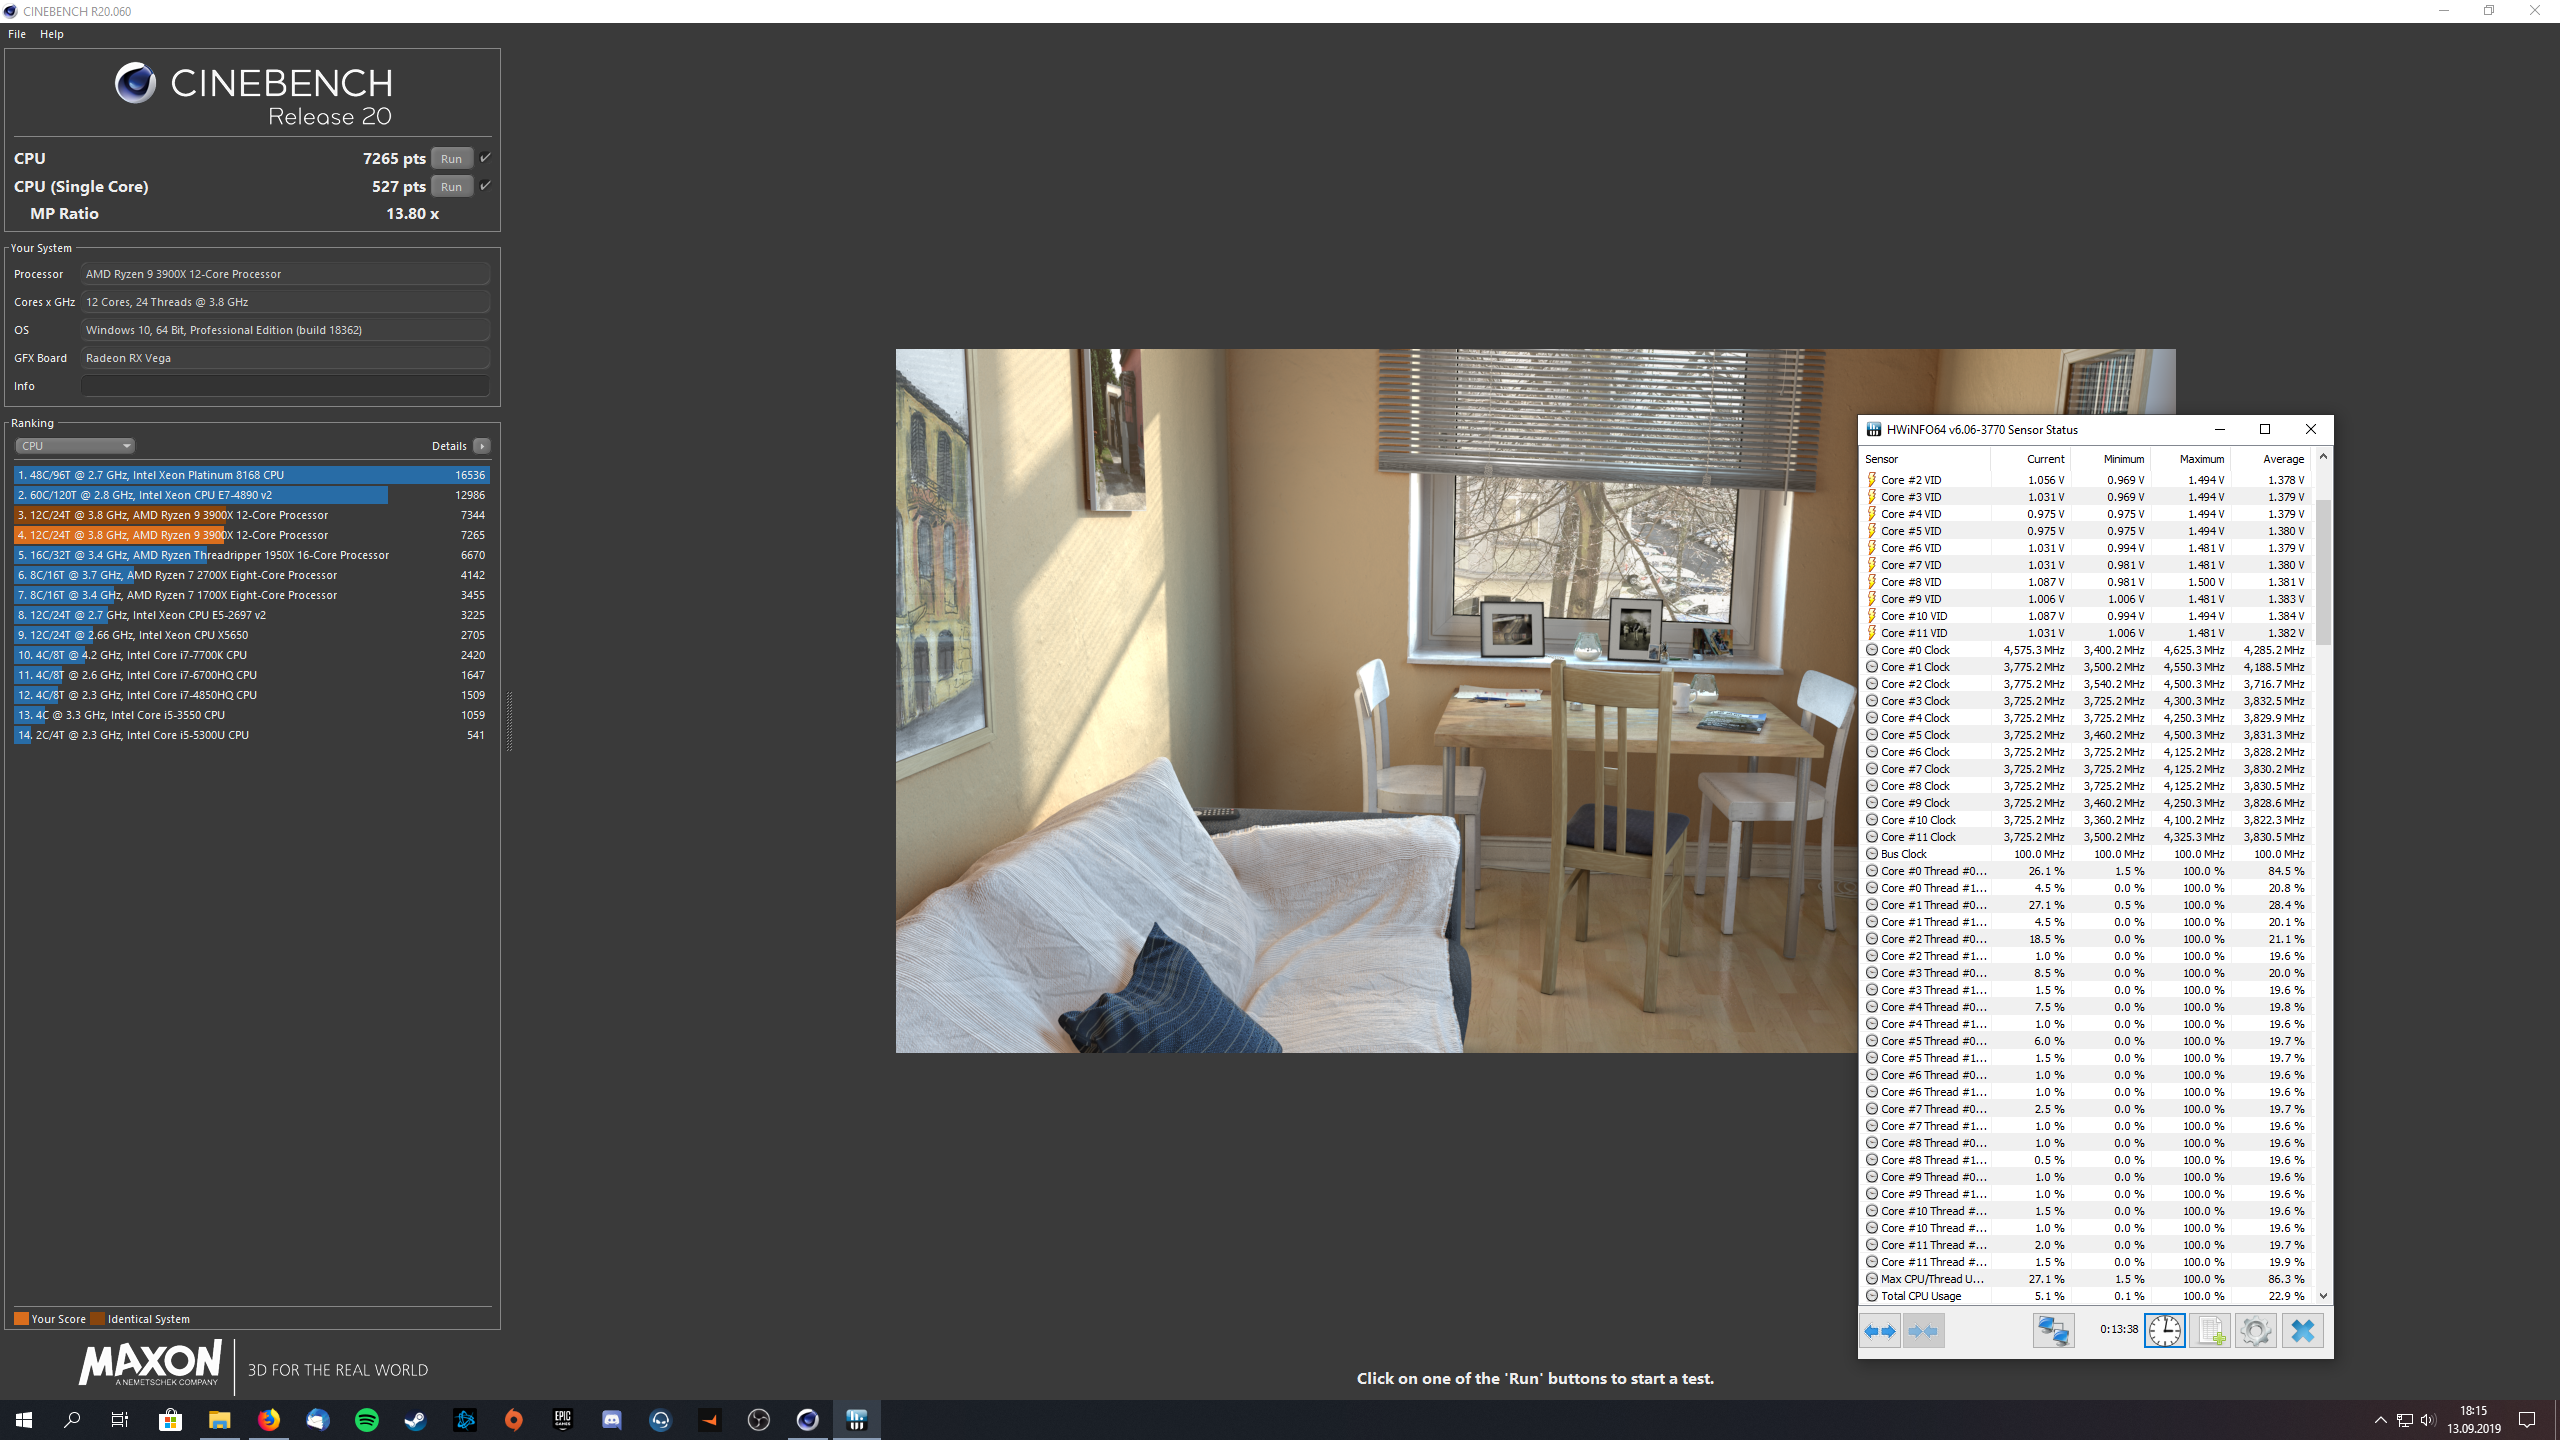Open HWiNFO network remote monitoring icon
2560x1440 pixels.
point(2053,1331)
